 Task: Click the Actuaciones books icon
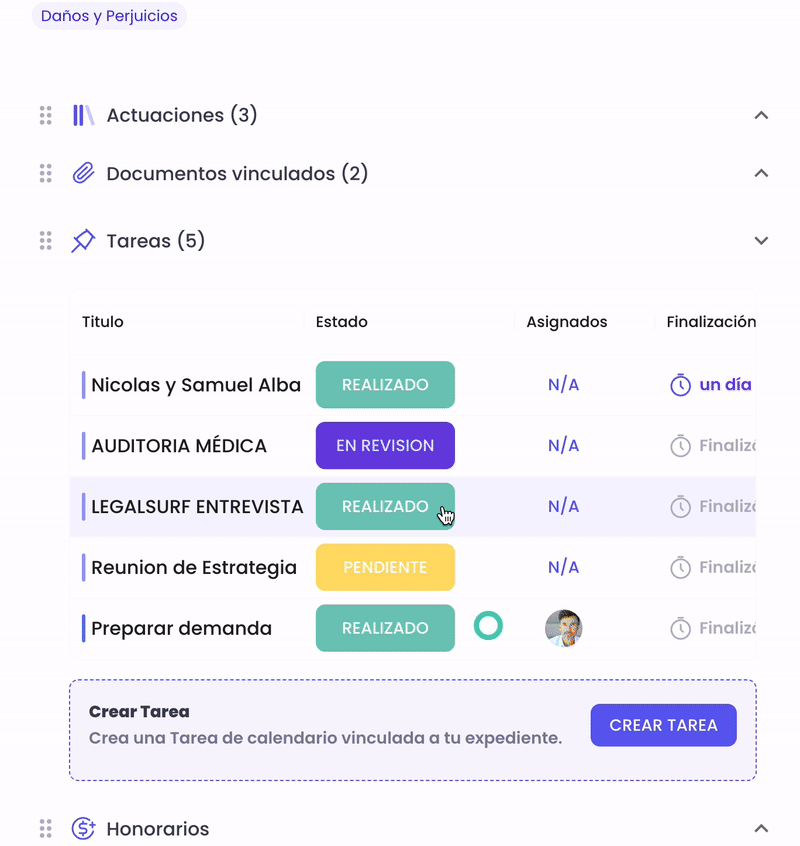[x=83, y=115]
